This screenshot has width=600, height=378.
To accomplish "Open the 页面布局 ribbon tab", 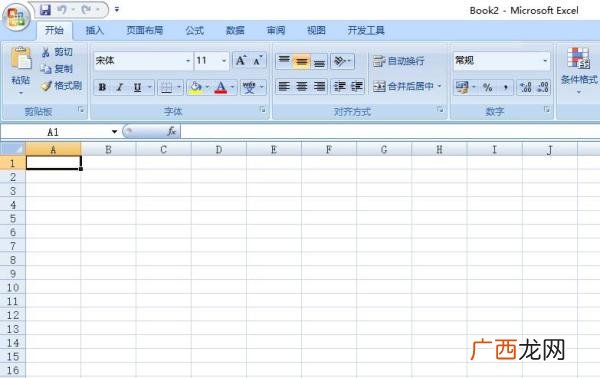I will pos(145,30).
